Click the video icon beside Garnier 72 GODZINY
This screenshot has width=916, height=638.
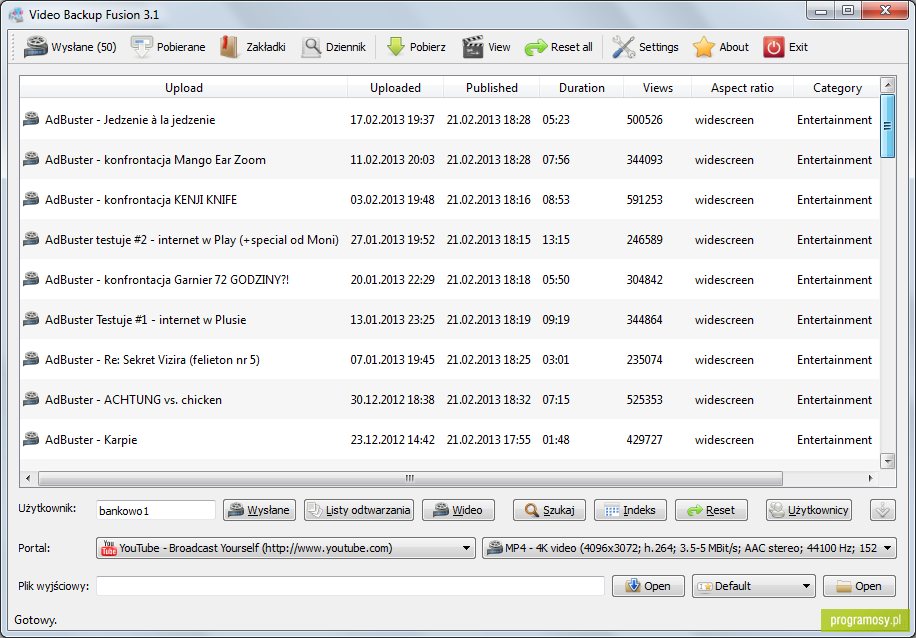[x=31, y=279]
